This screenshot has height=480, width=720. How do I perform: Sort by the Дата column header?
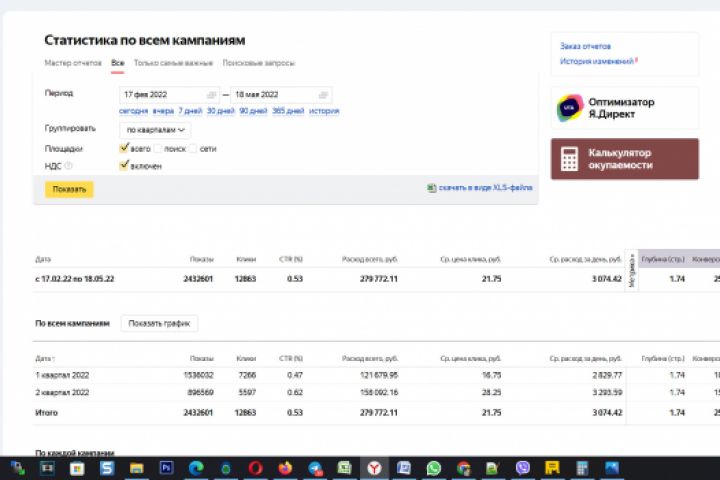coord(45,358)
